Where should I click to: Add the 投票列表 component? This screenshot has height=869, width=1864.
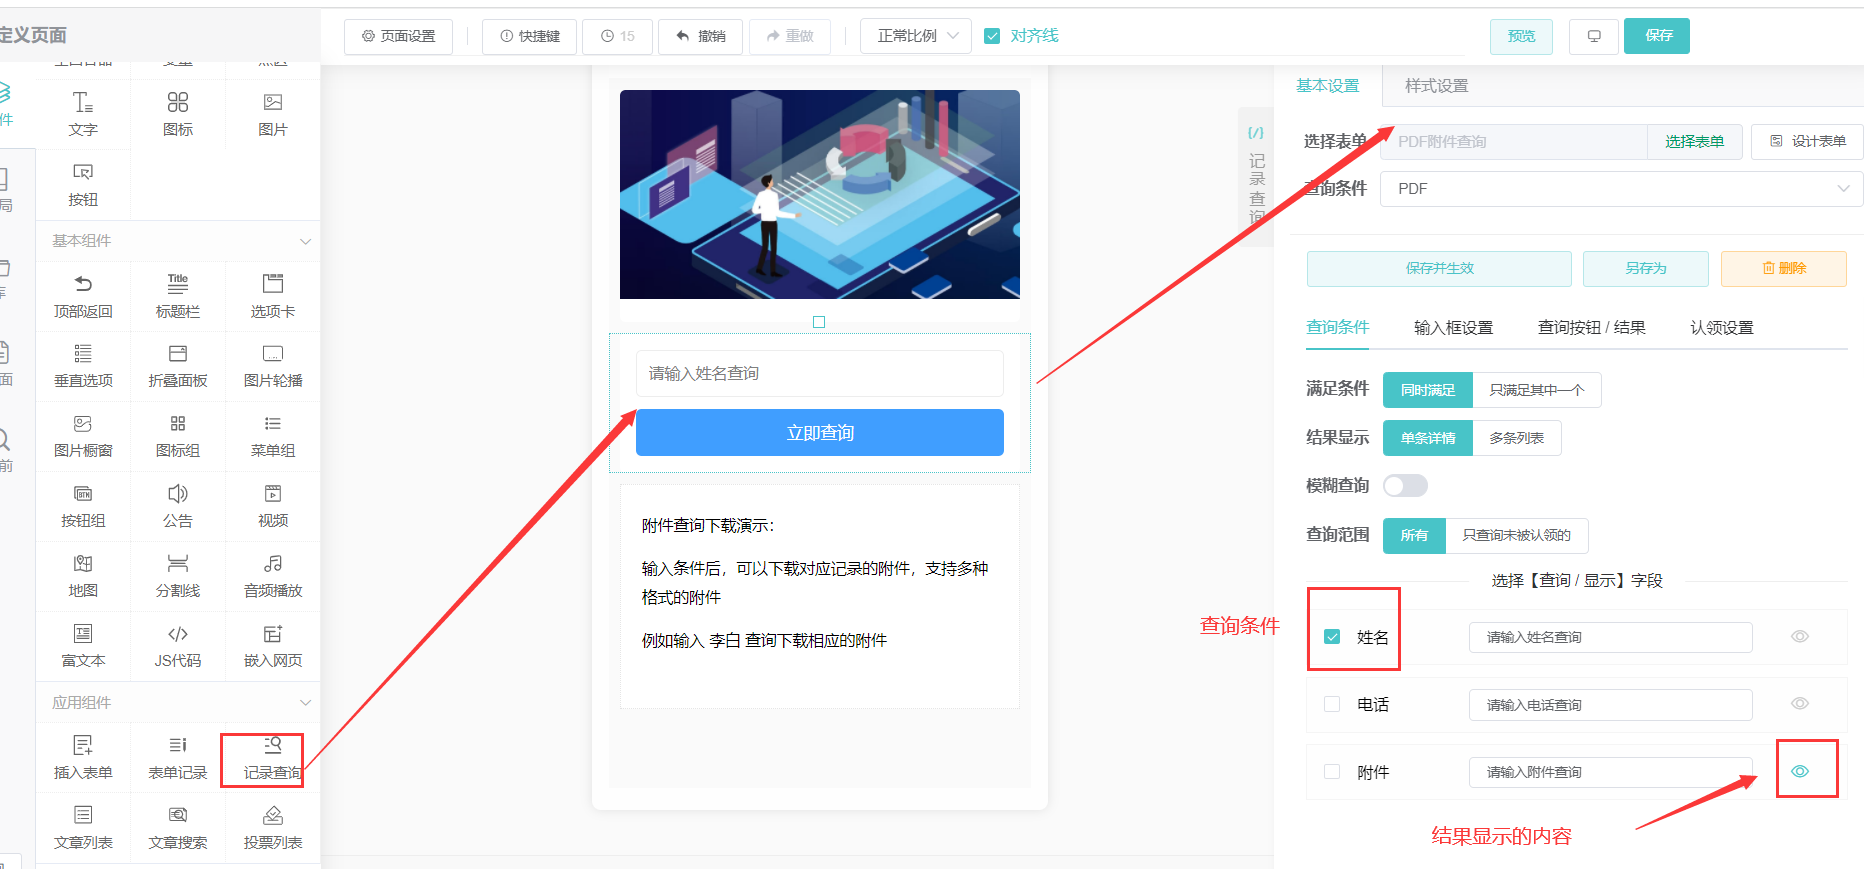tap(273, 828)
